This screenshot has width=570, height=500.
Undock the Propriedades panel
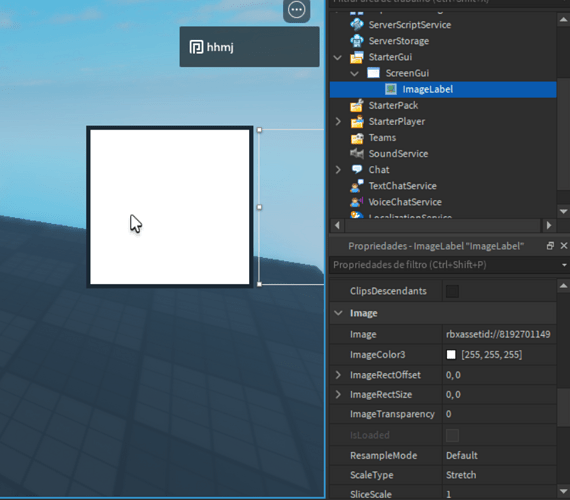tap(550, 246)
